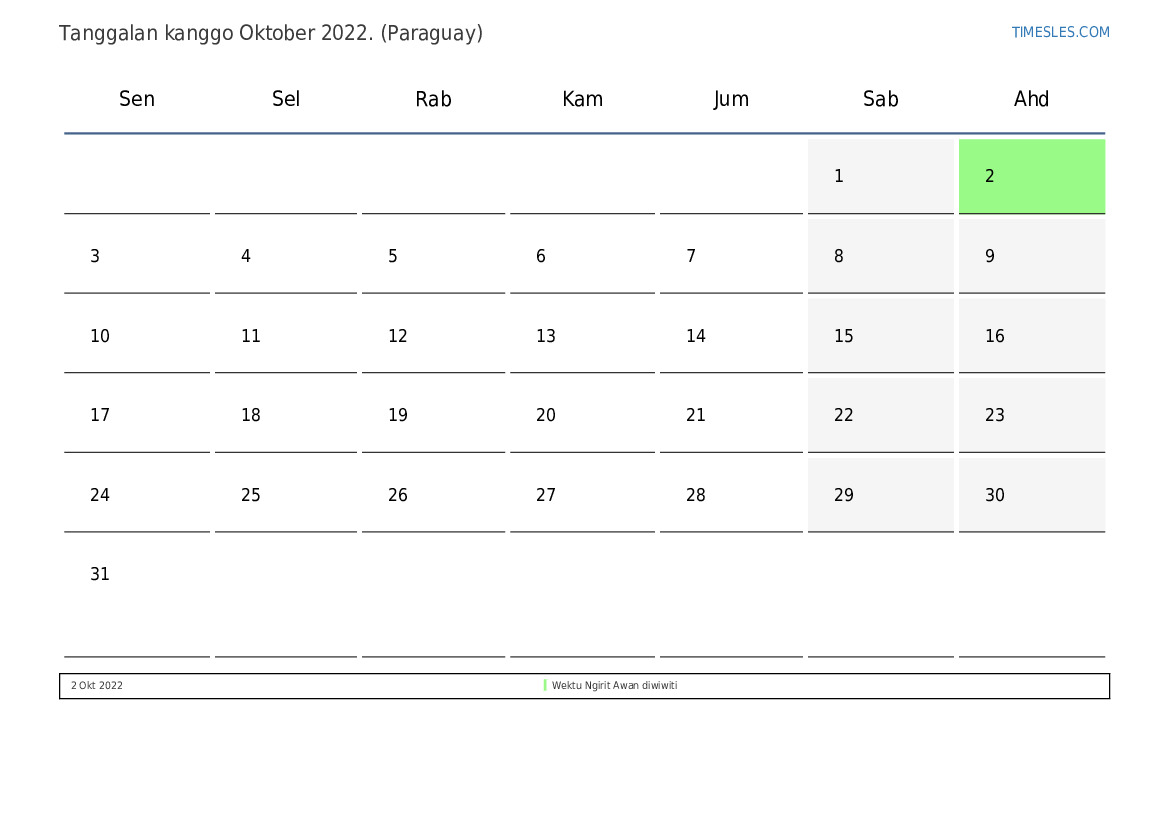Click the Wektu Ngirit Awan diwiwiti note

click(x=614, y=686)
